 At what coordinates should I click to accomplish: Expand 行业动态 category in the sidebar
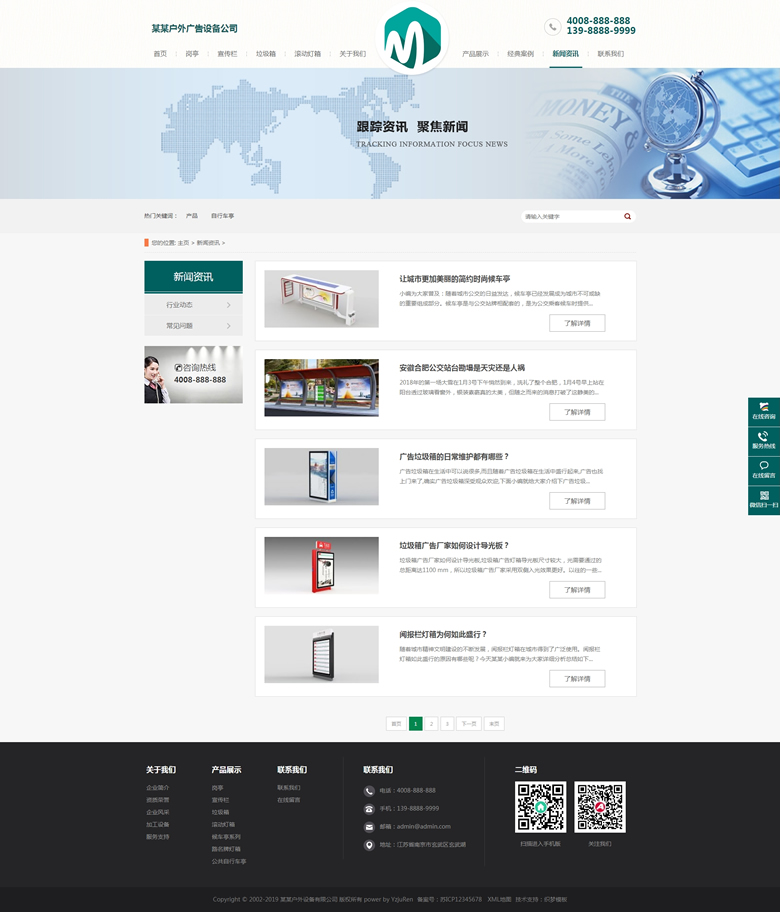click(x=193, y=304)
